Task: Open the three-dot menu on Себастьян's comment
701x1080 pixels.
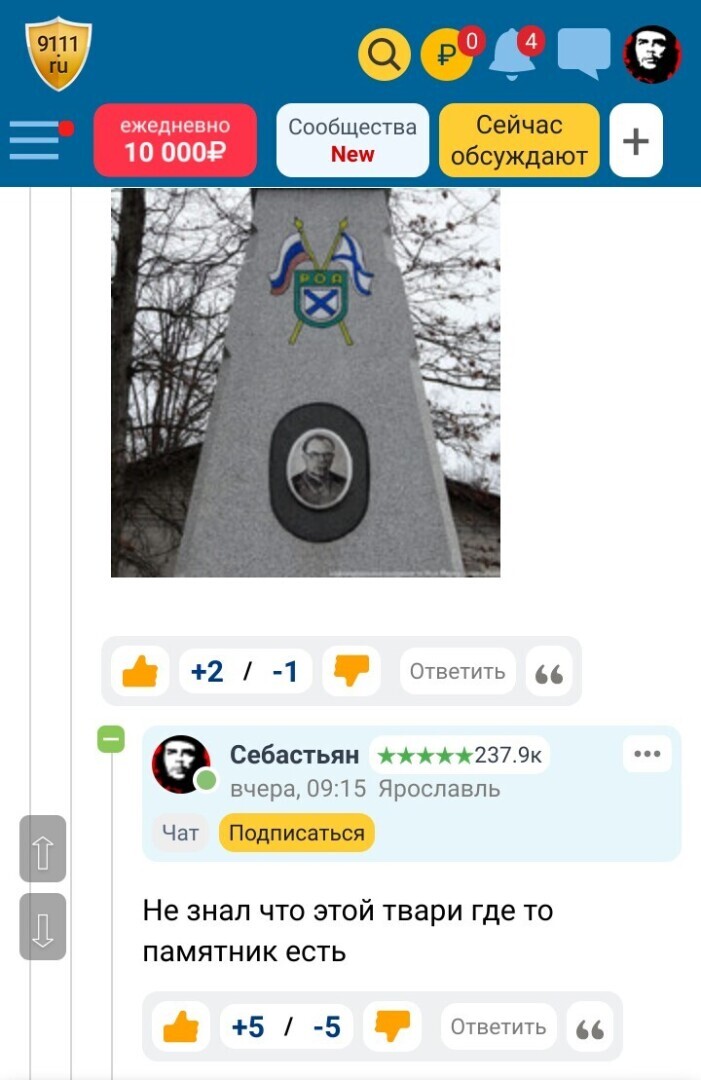Action: (x=647, y=754)
